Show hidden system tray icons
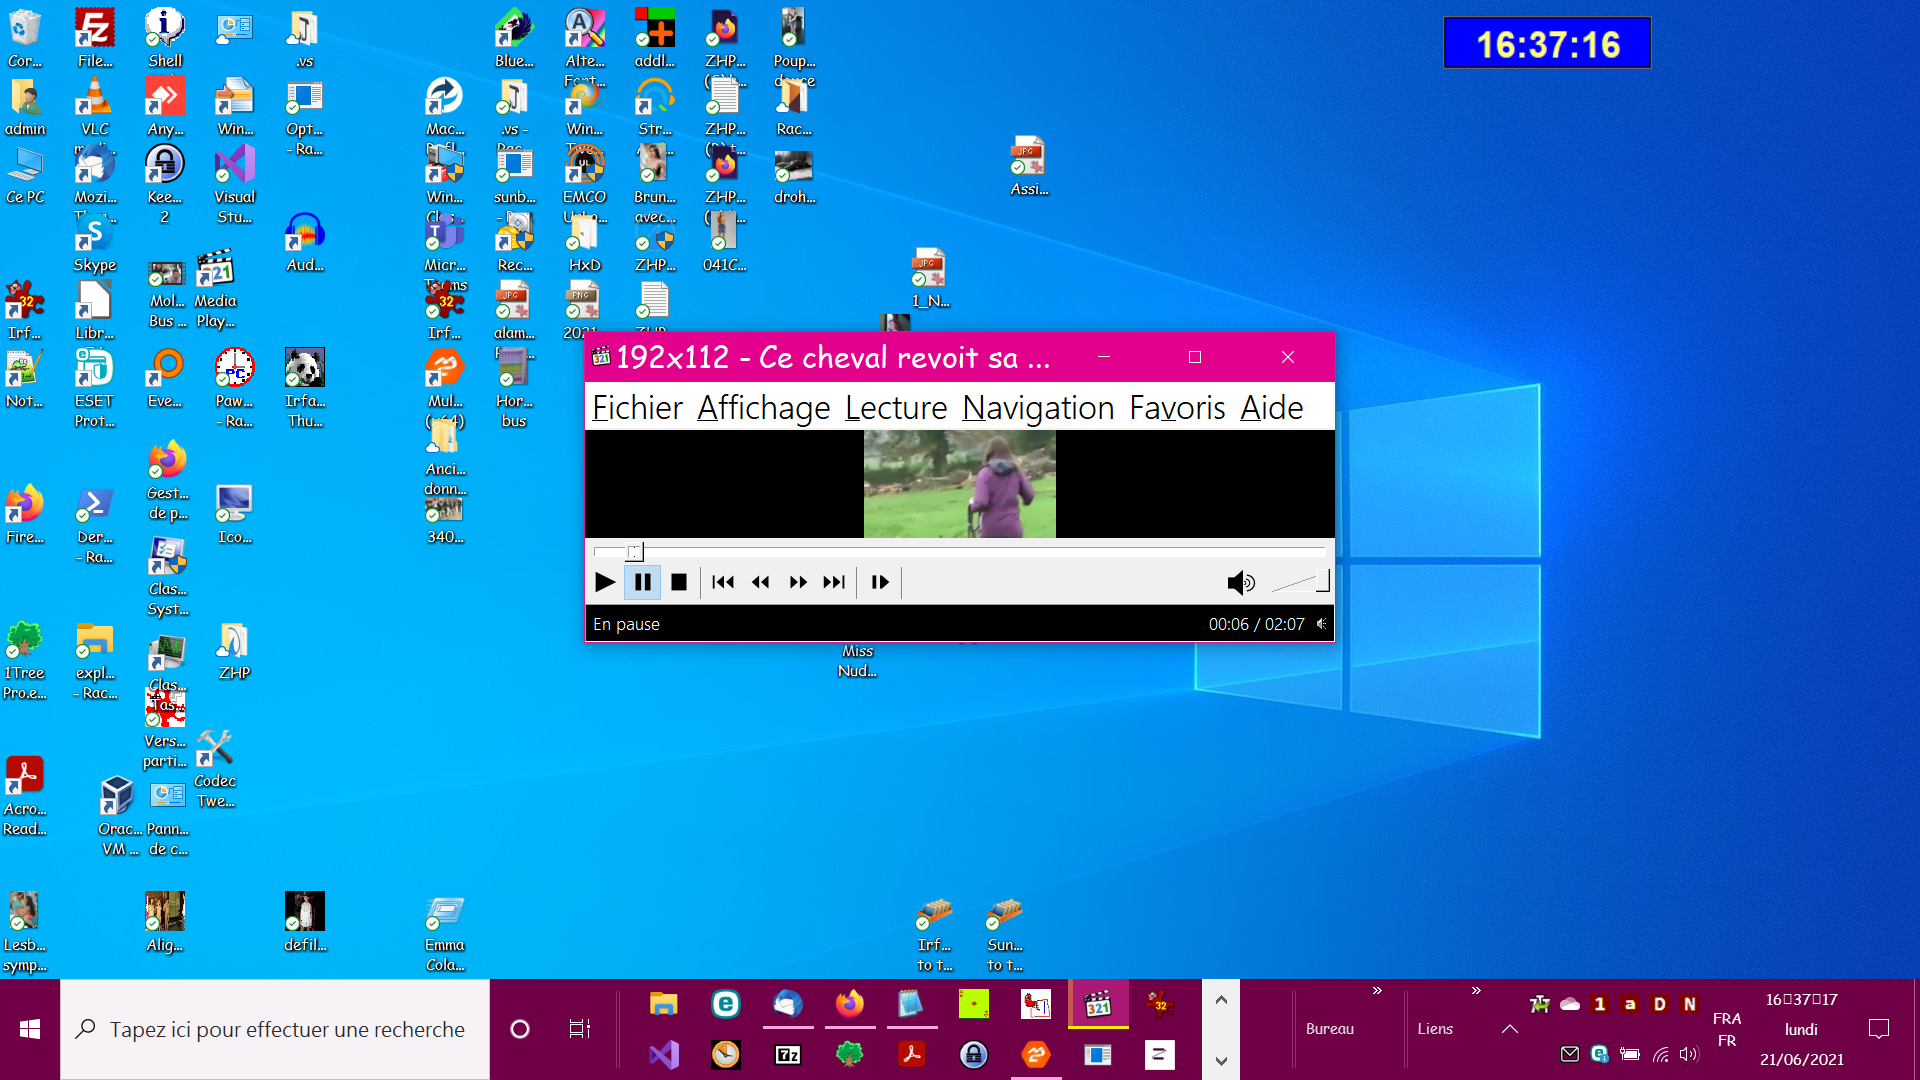Viewport: 1920px width, 1080px height. tap(1510, 1029)
